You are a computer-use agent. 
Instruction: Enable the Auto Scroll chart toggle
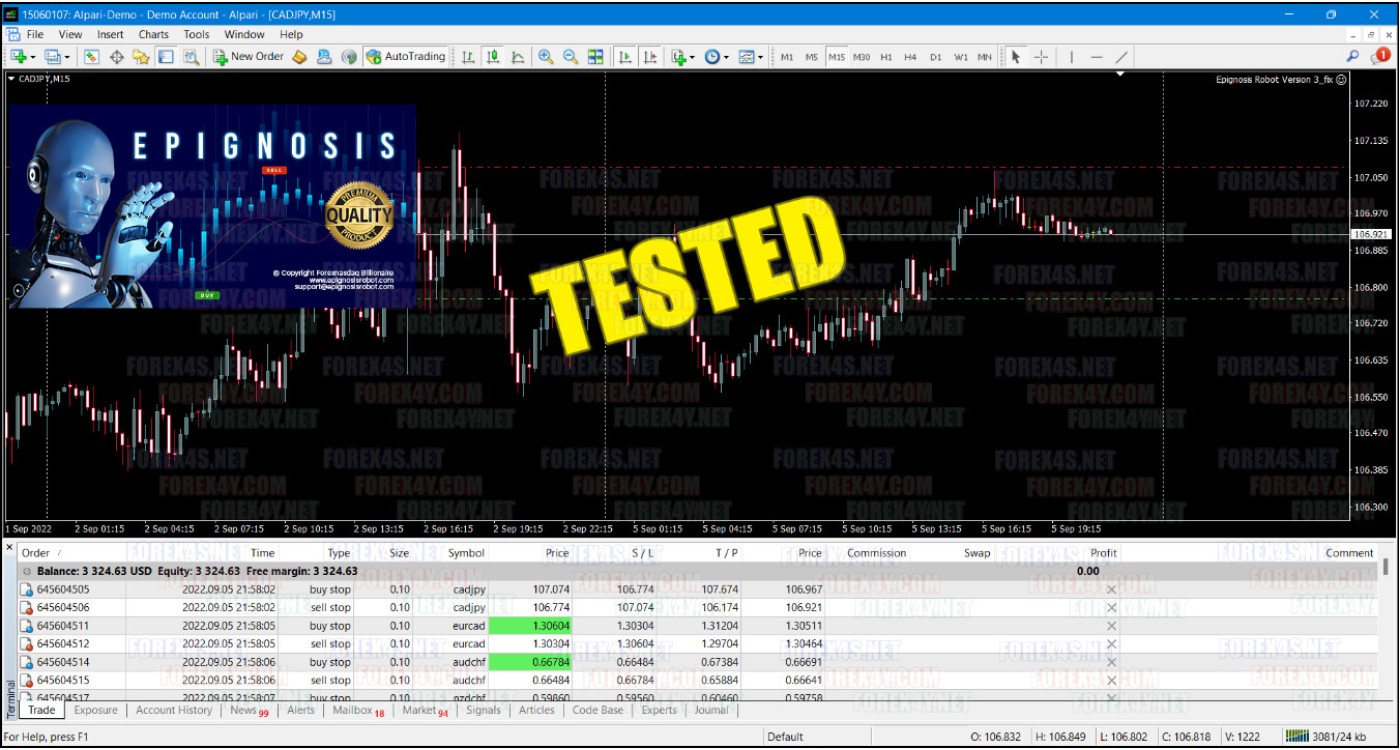[625, 57]
